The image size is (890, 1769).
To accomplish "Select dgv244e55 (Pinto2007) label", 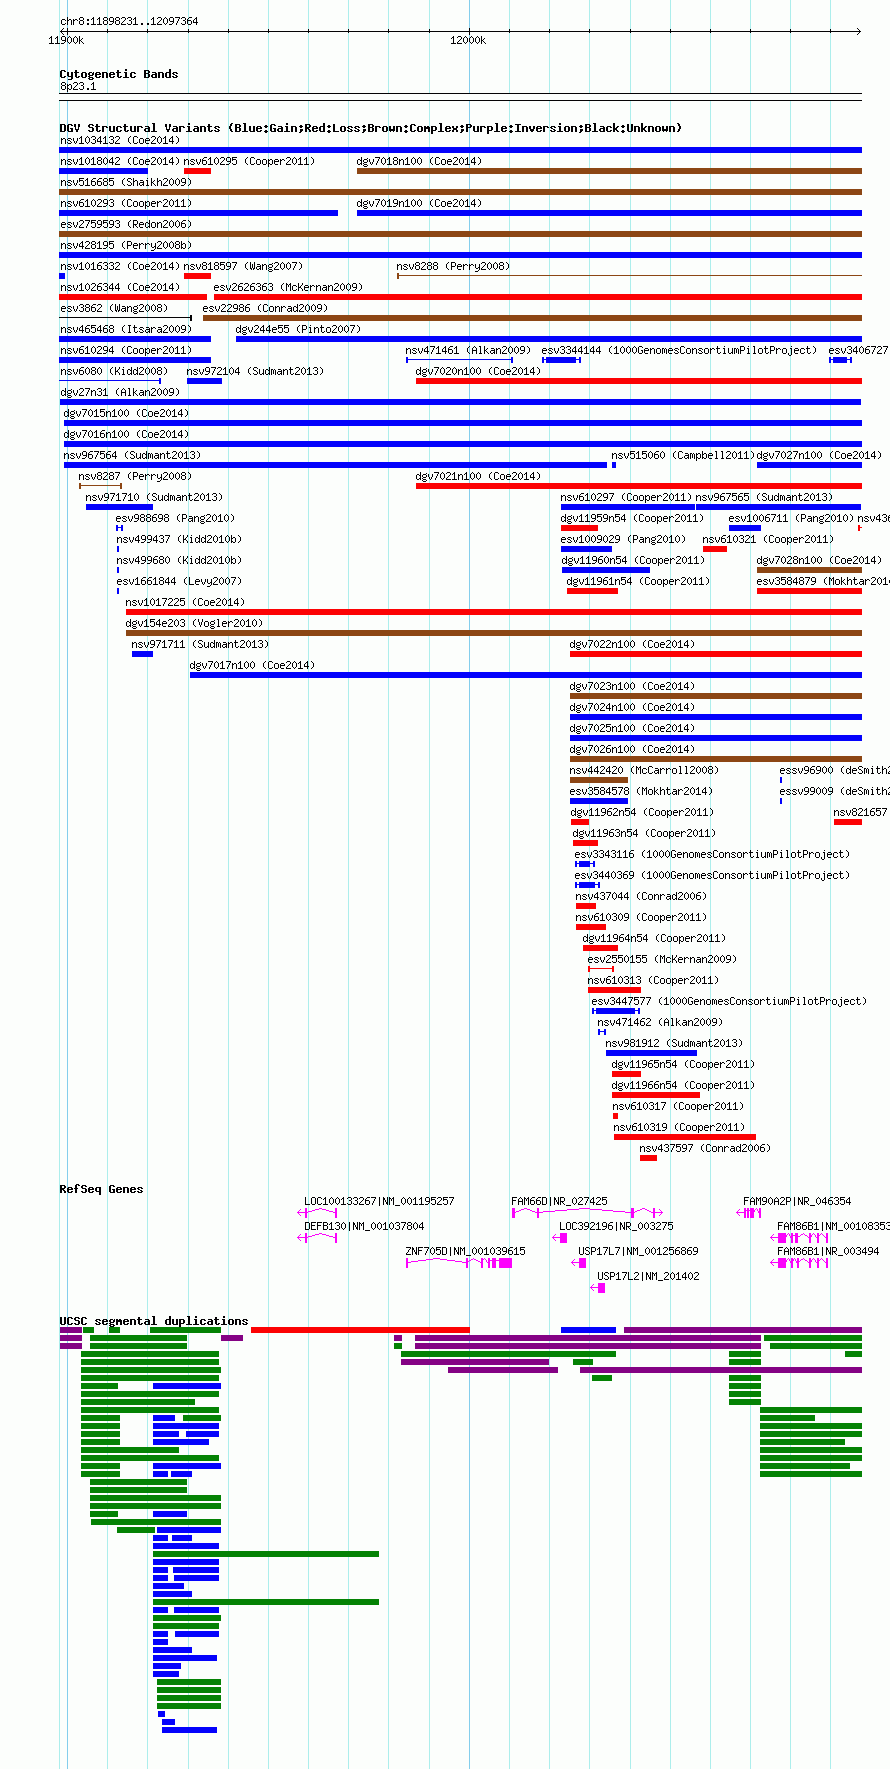I will (x=298, y=329).
